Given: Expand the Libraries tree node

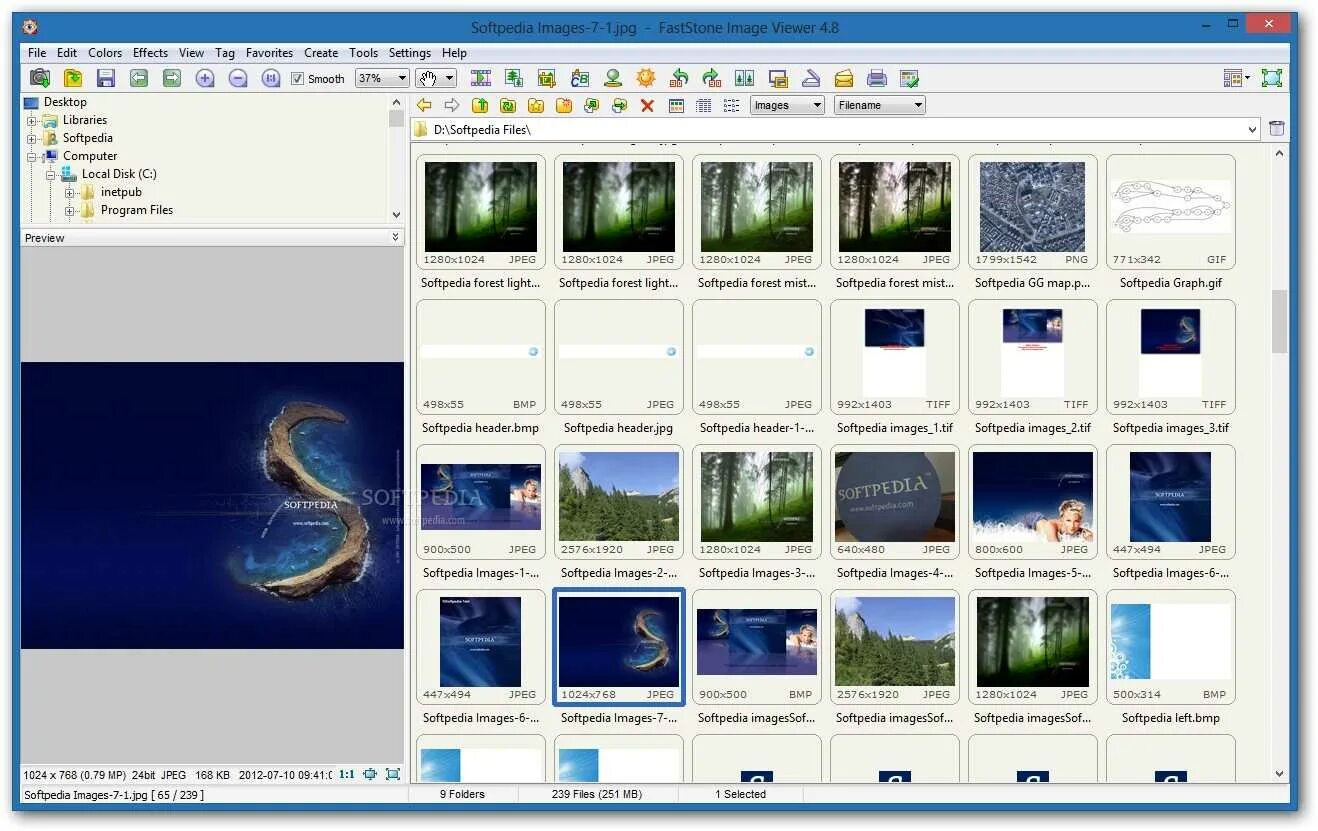Looking at the screenshot, I should point(32,121).
